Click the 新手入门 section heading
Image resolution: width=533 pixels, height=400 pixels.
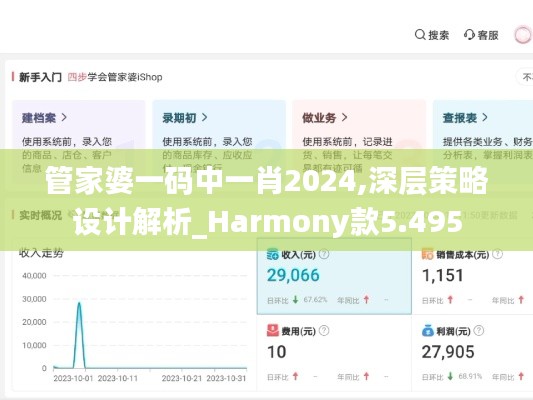pos(40,77)
